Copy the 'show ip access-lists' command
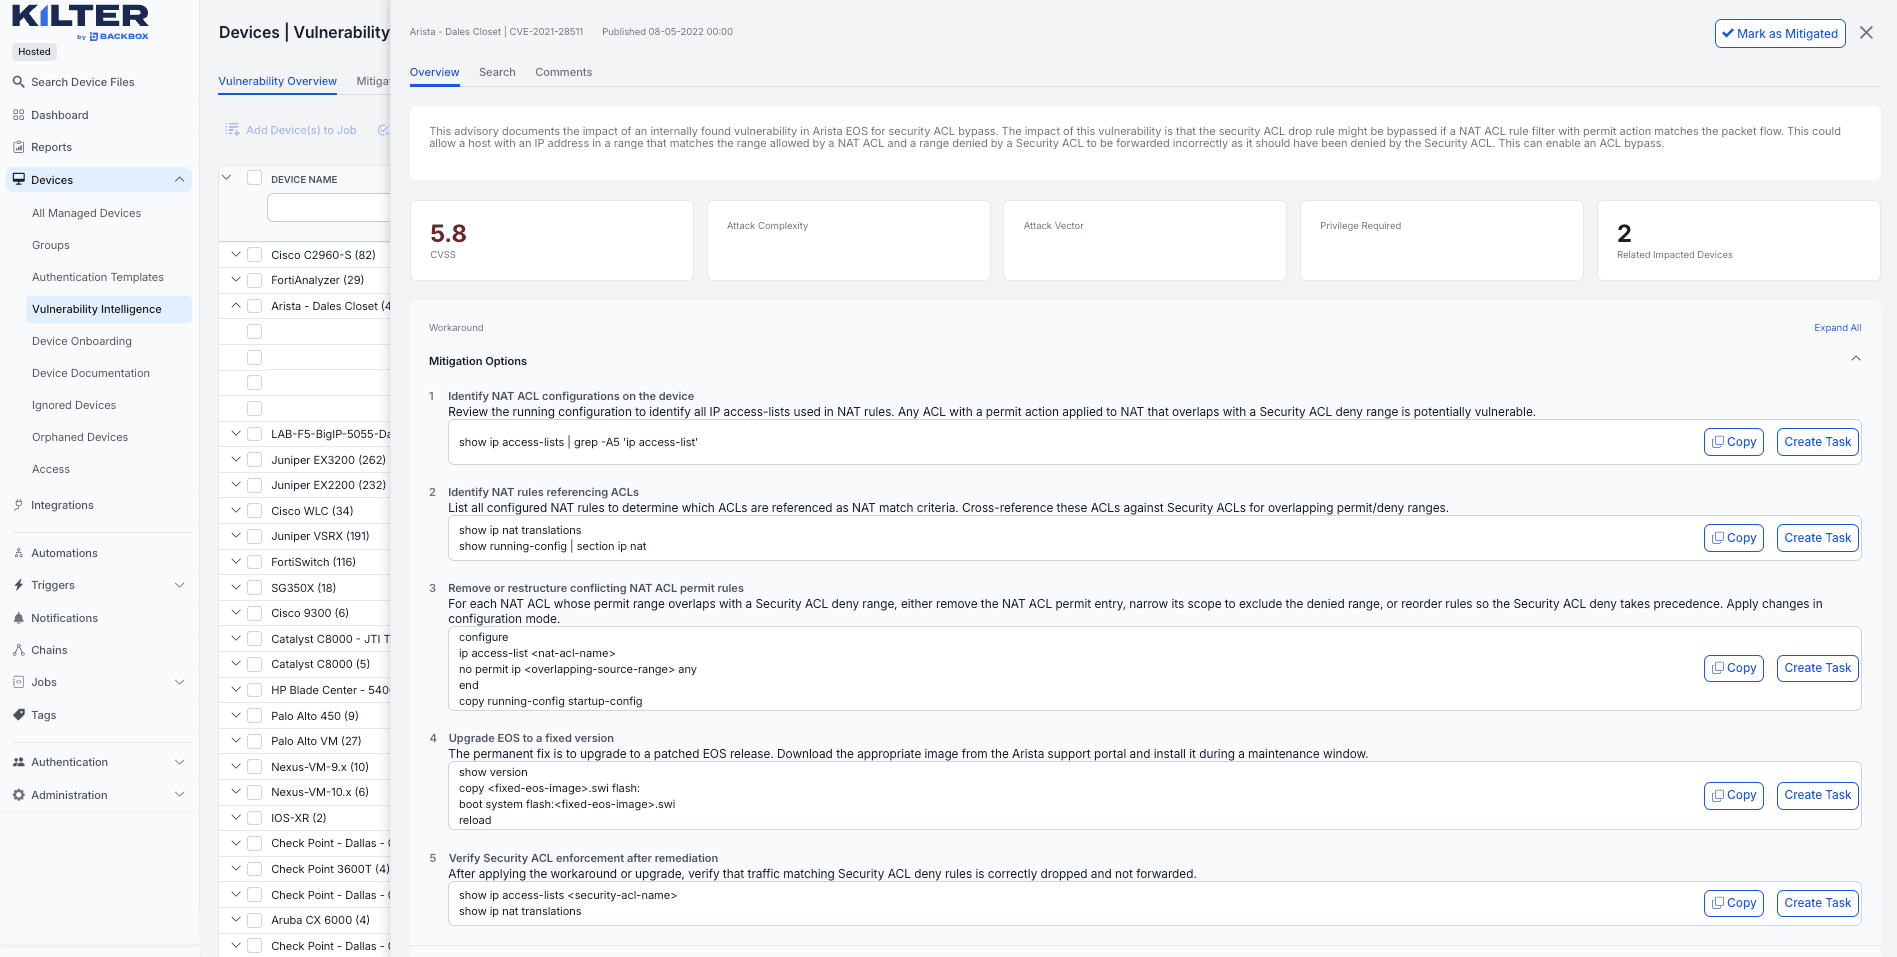1897x957 pixels. (1733, 442)
